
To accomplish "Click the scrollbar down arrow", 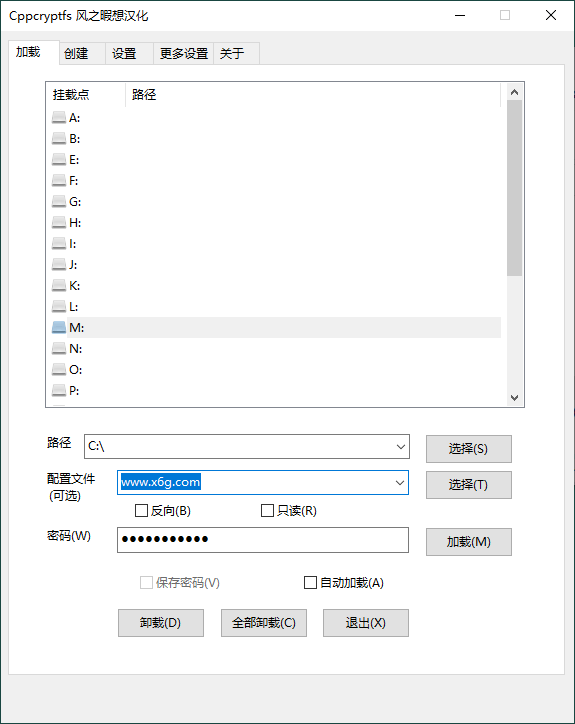I will tap(514, 398).
